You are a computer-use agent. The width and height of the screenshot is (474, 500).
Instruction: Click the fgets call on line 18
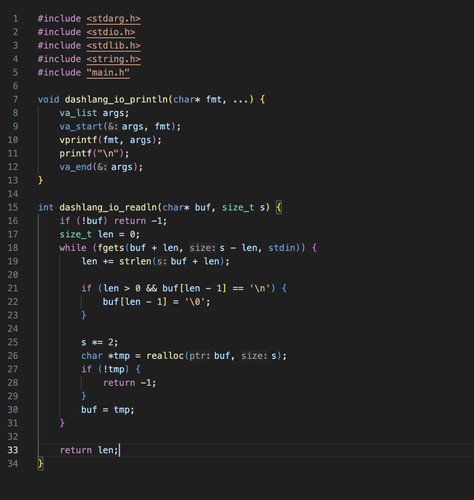201,248
